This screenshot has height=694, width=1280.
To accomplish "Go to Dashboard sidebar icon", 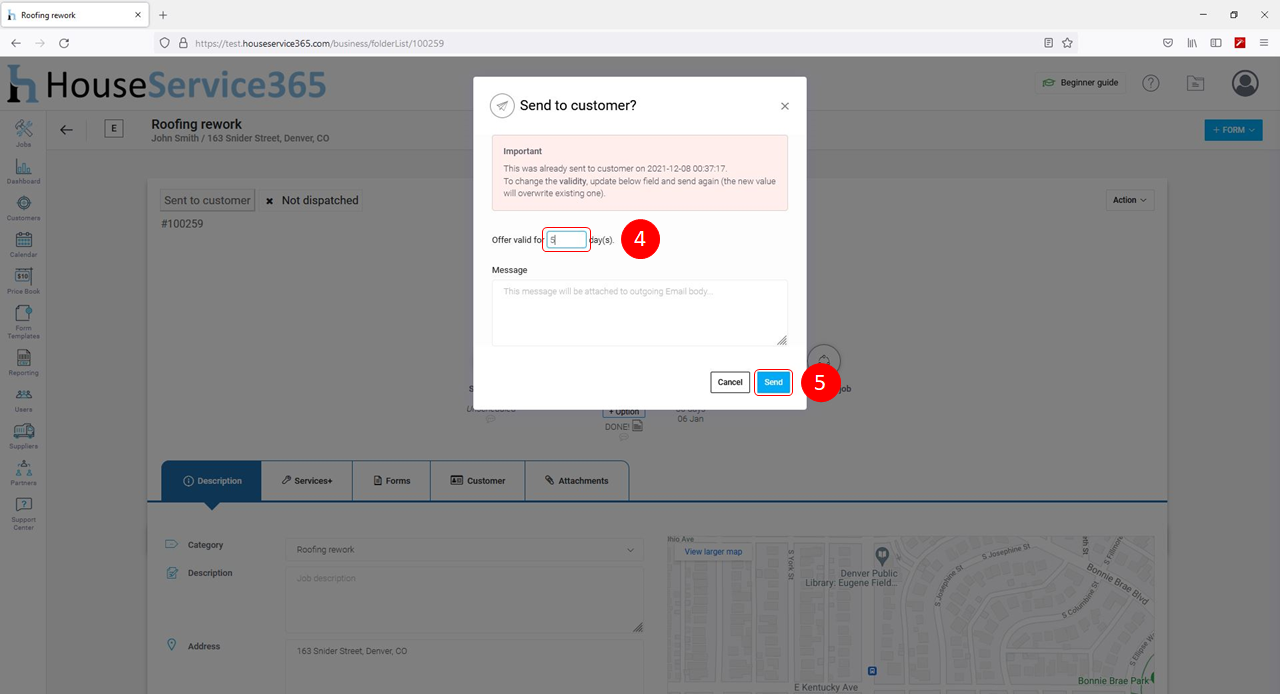I will tap(23, 168).
